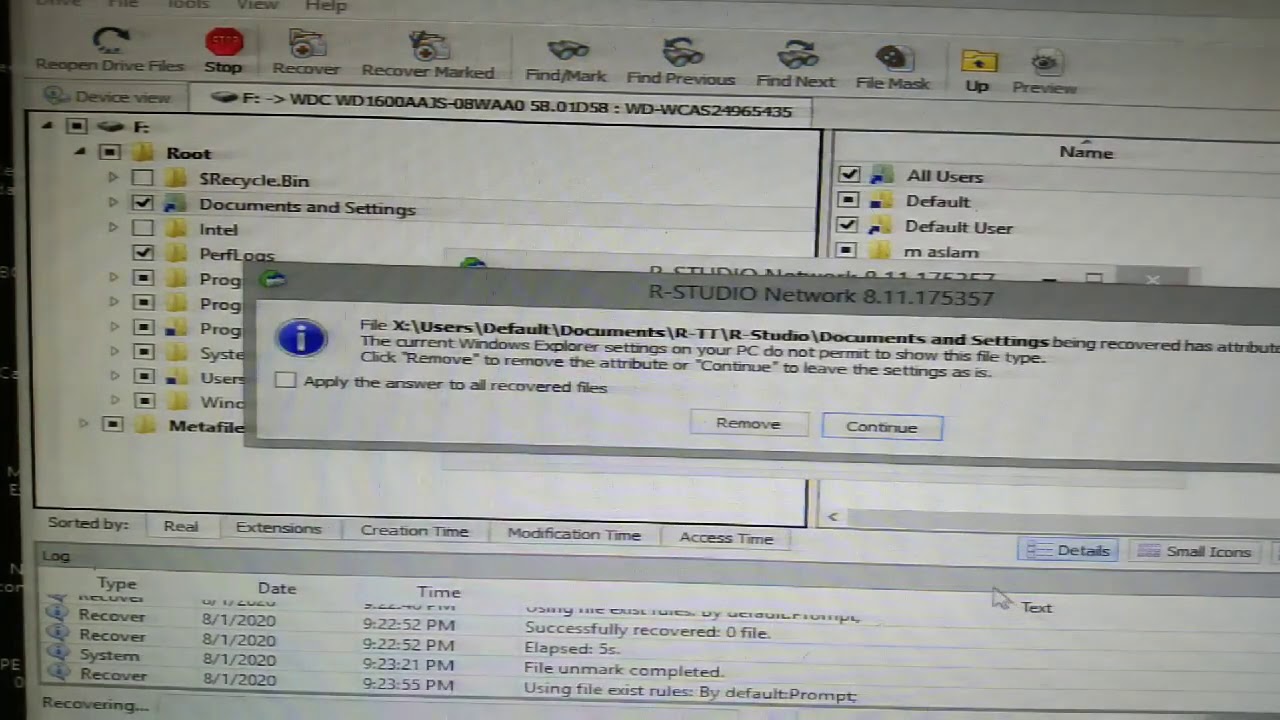Viewport: 1280px width, 720px height.
Task: Open the File Mask tool
Action: pos(892,59)
